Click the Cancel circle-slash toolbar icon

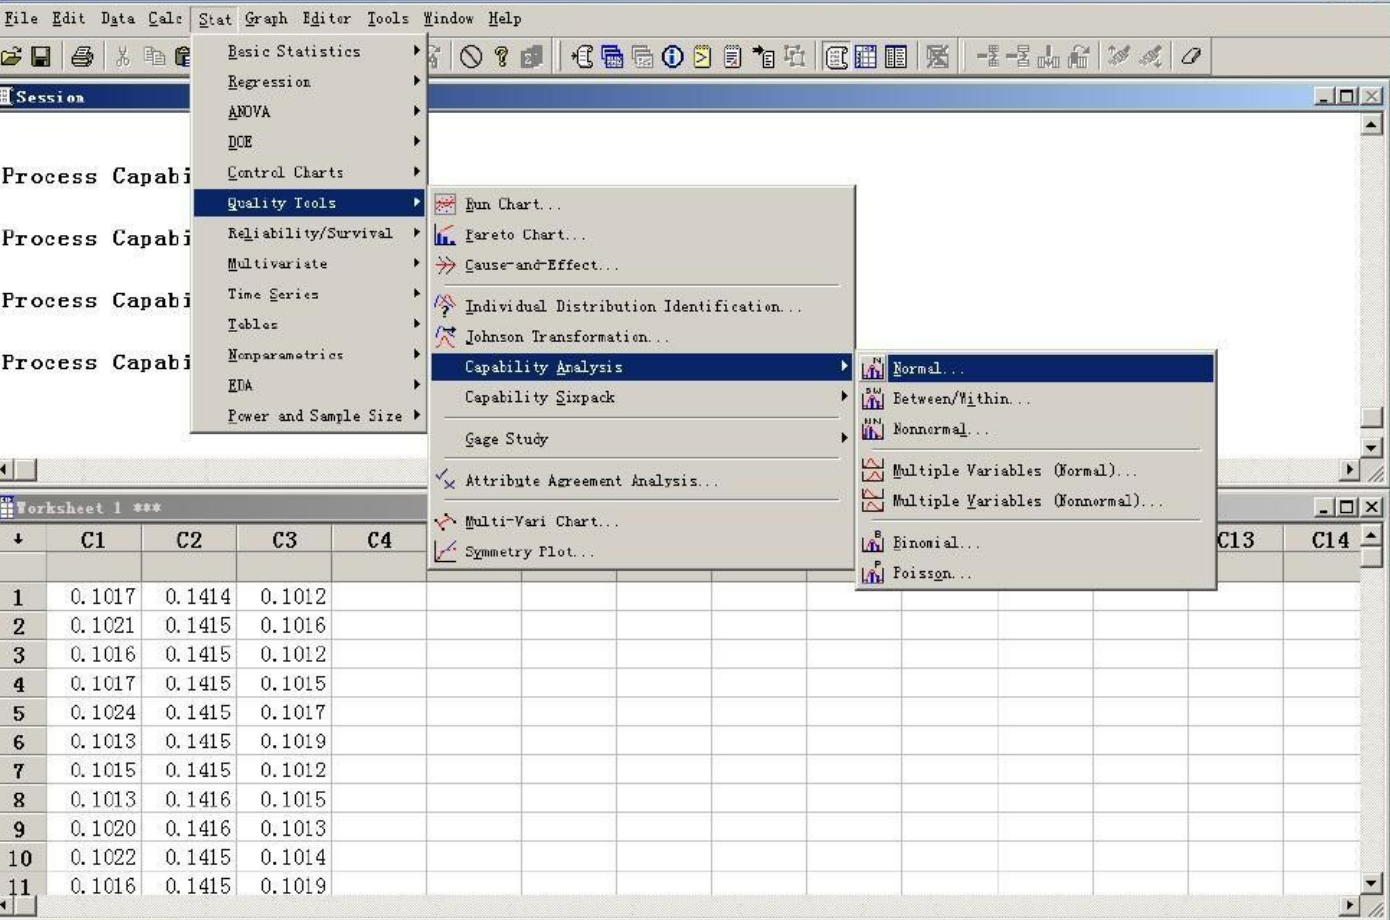coord(471,57)
